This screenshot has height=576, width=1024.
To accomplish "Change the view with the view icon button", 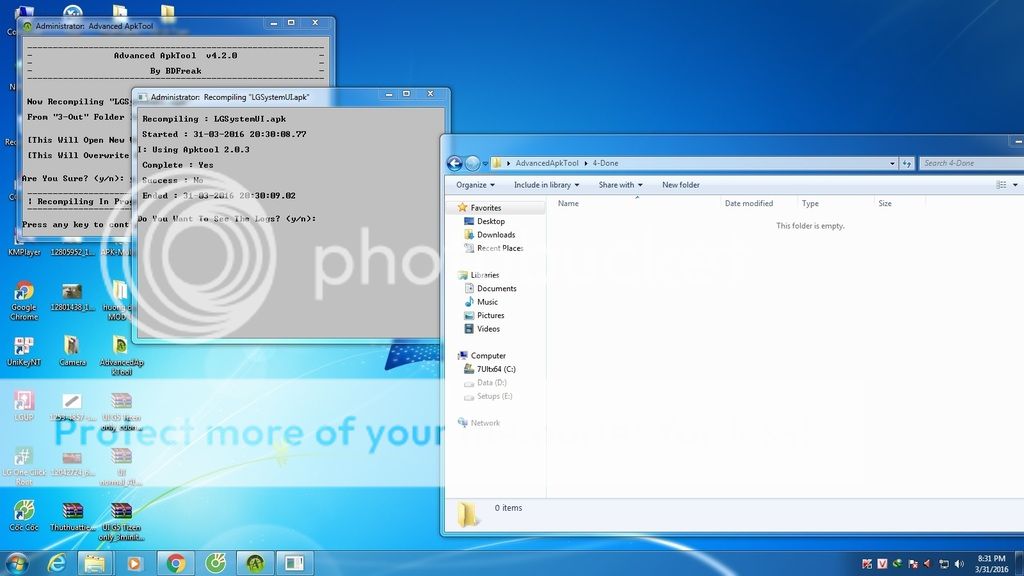I will pyautogui.click(x=1001, y=185).
